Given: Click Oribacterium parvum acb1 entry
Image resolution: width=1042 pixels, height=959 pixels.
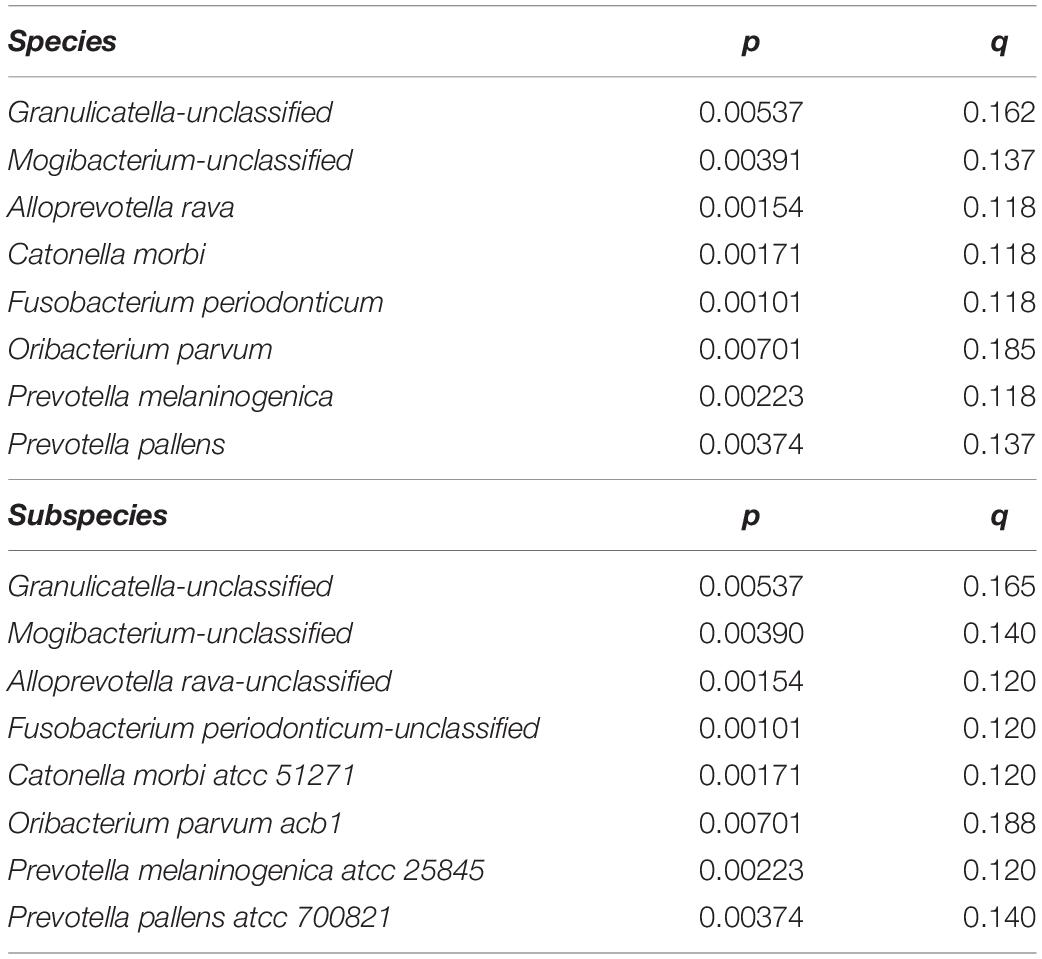Looking at the screenshot, I should [x=174, y=823].
